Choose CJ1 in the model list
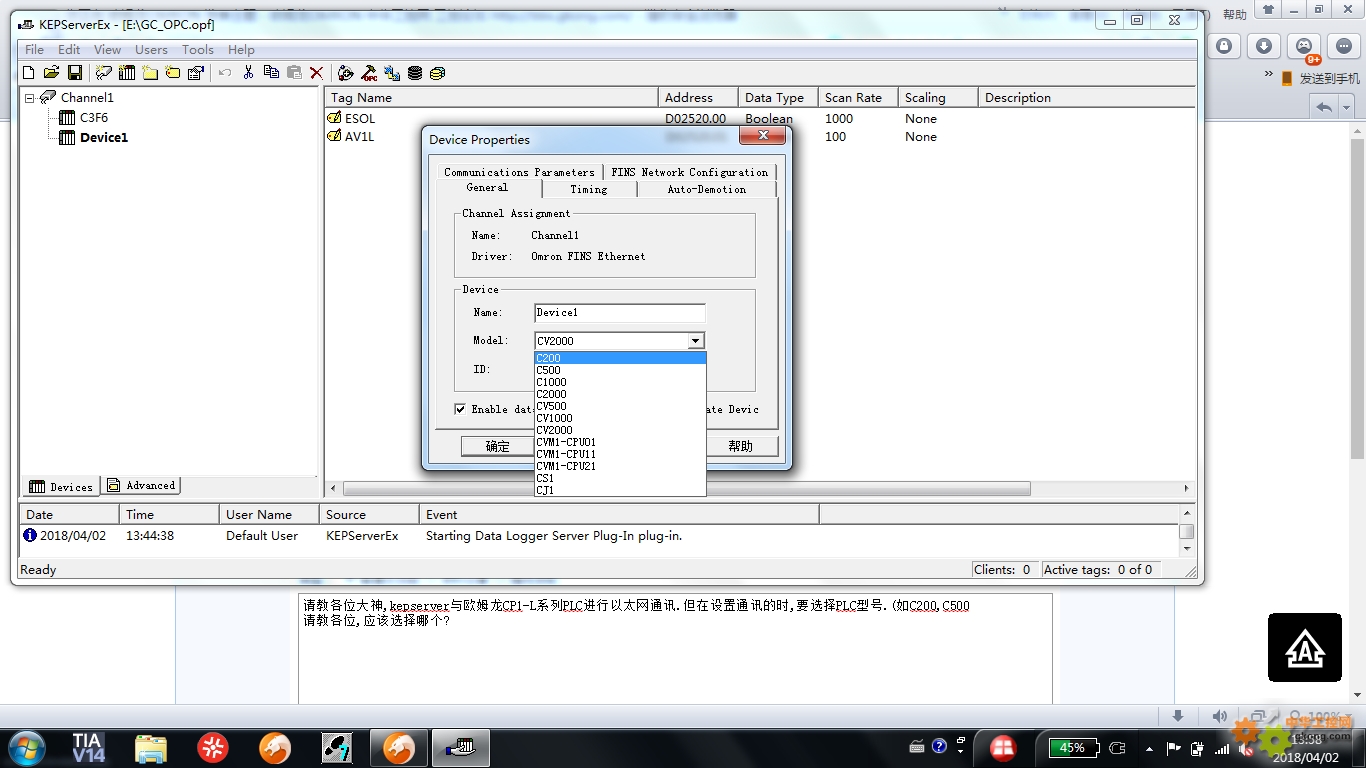Viewport: 1366px width, 768px height. tap(620, 490)
